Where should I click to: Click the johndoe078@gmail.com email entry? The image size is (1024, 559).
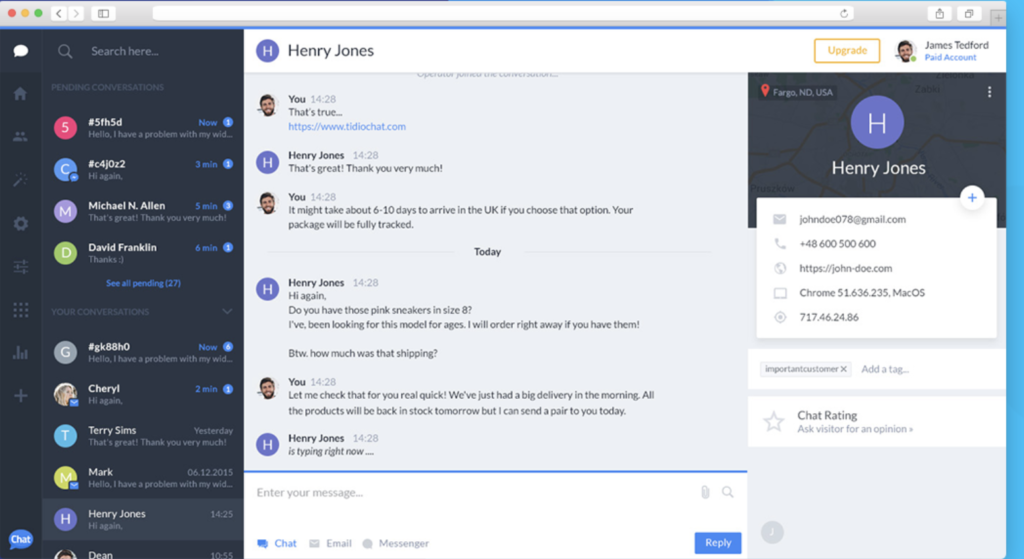click(x=852, y=219)
